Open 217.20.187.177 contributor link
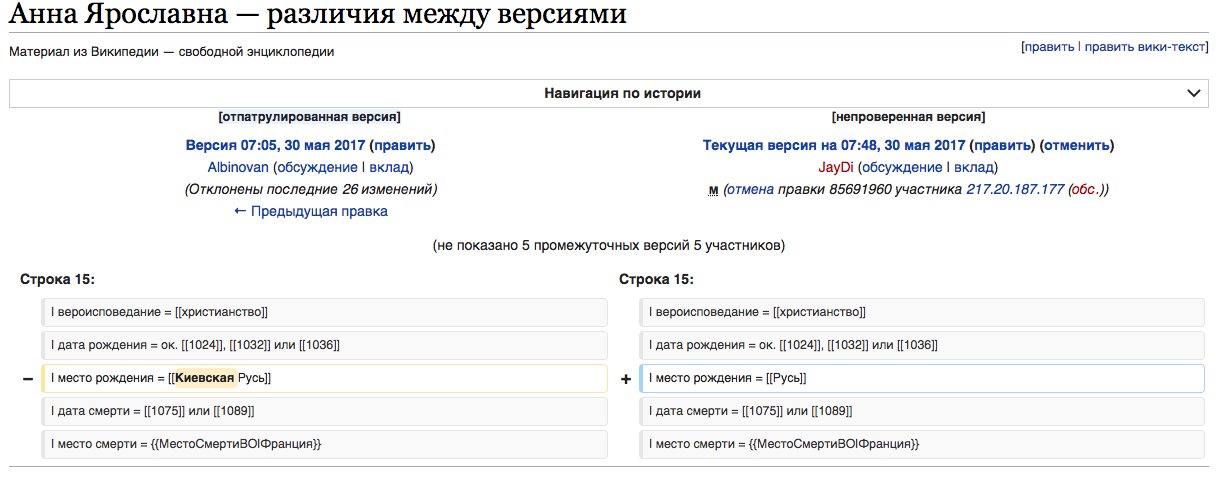The height and width of the screenshot is (479, 1222). pyautogui.click(x=1014, y=189)
